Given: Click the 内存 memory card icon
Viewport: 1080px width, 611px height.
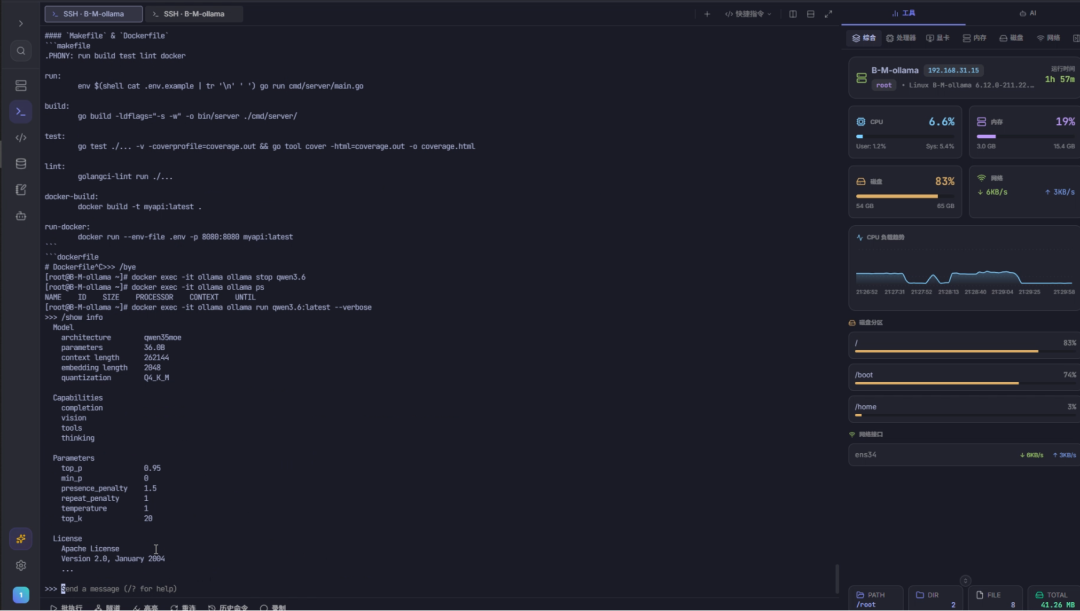Looking at the screenshot, I should (x=981, y=122).
